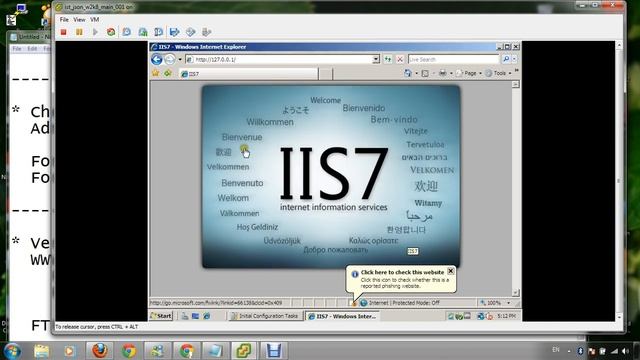Image resolution: width=640 pixels, height=360 pixels.
Task: Select the IIS7 browser tab
Action: (248, 74)
